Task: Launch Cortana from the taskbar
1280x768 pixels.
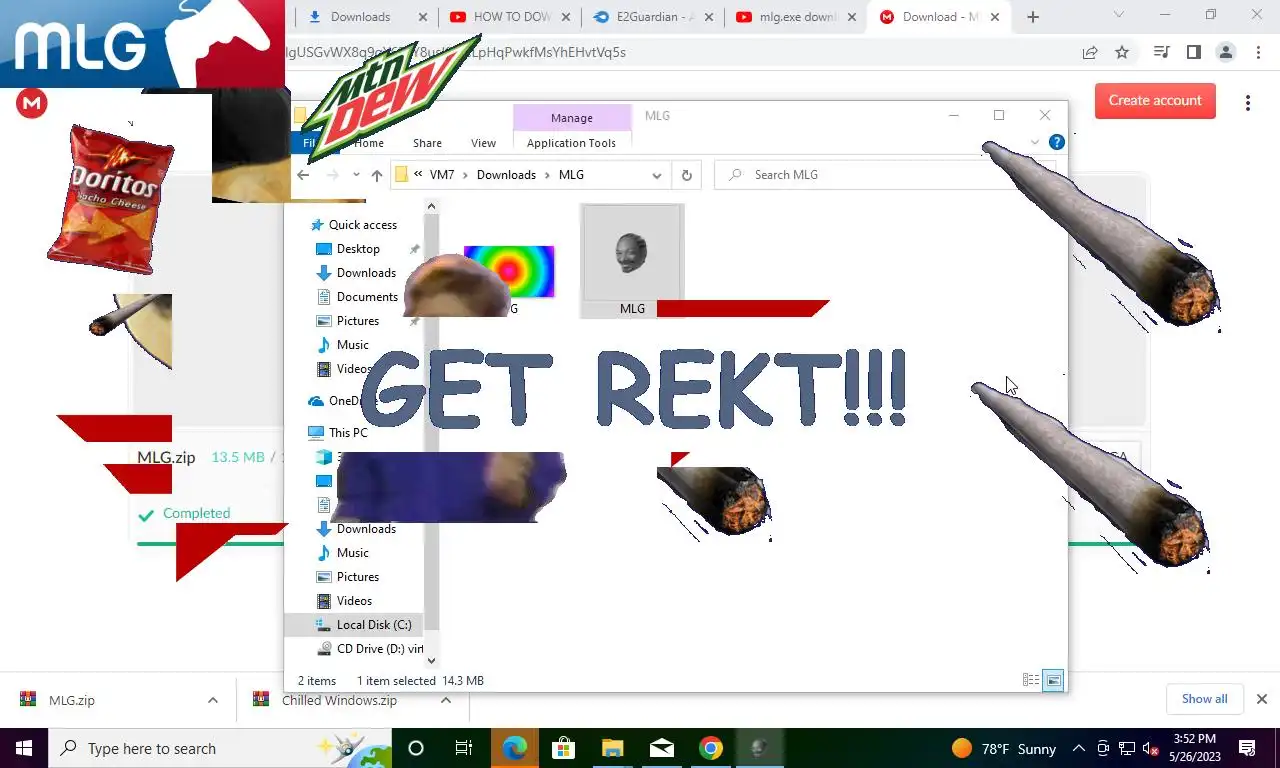Action: point(416,748)
